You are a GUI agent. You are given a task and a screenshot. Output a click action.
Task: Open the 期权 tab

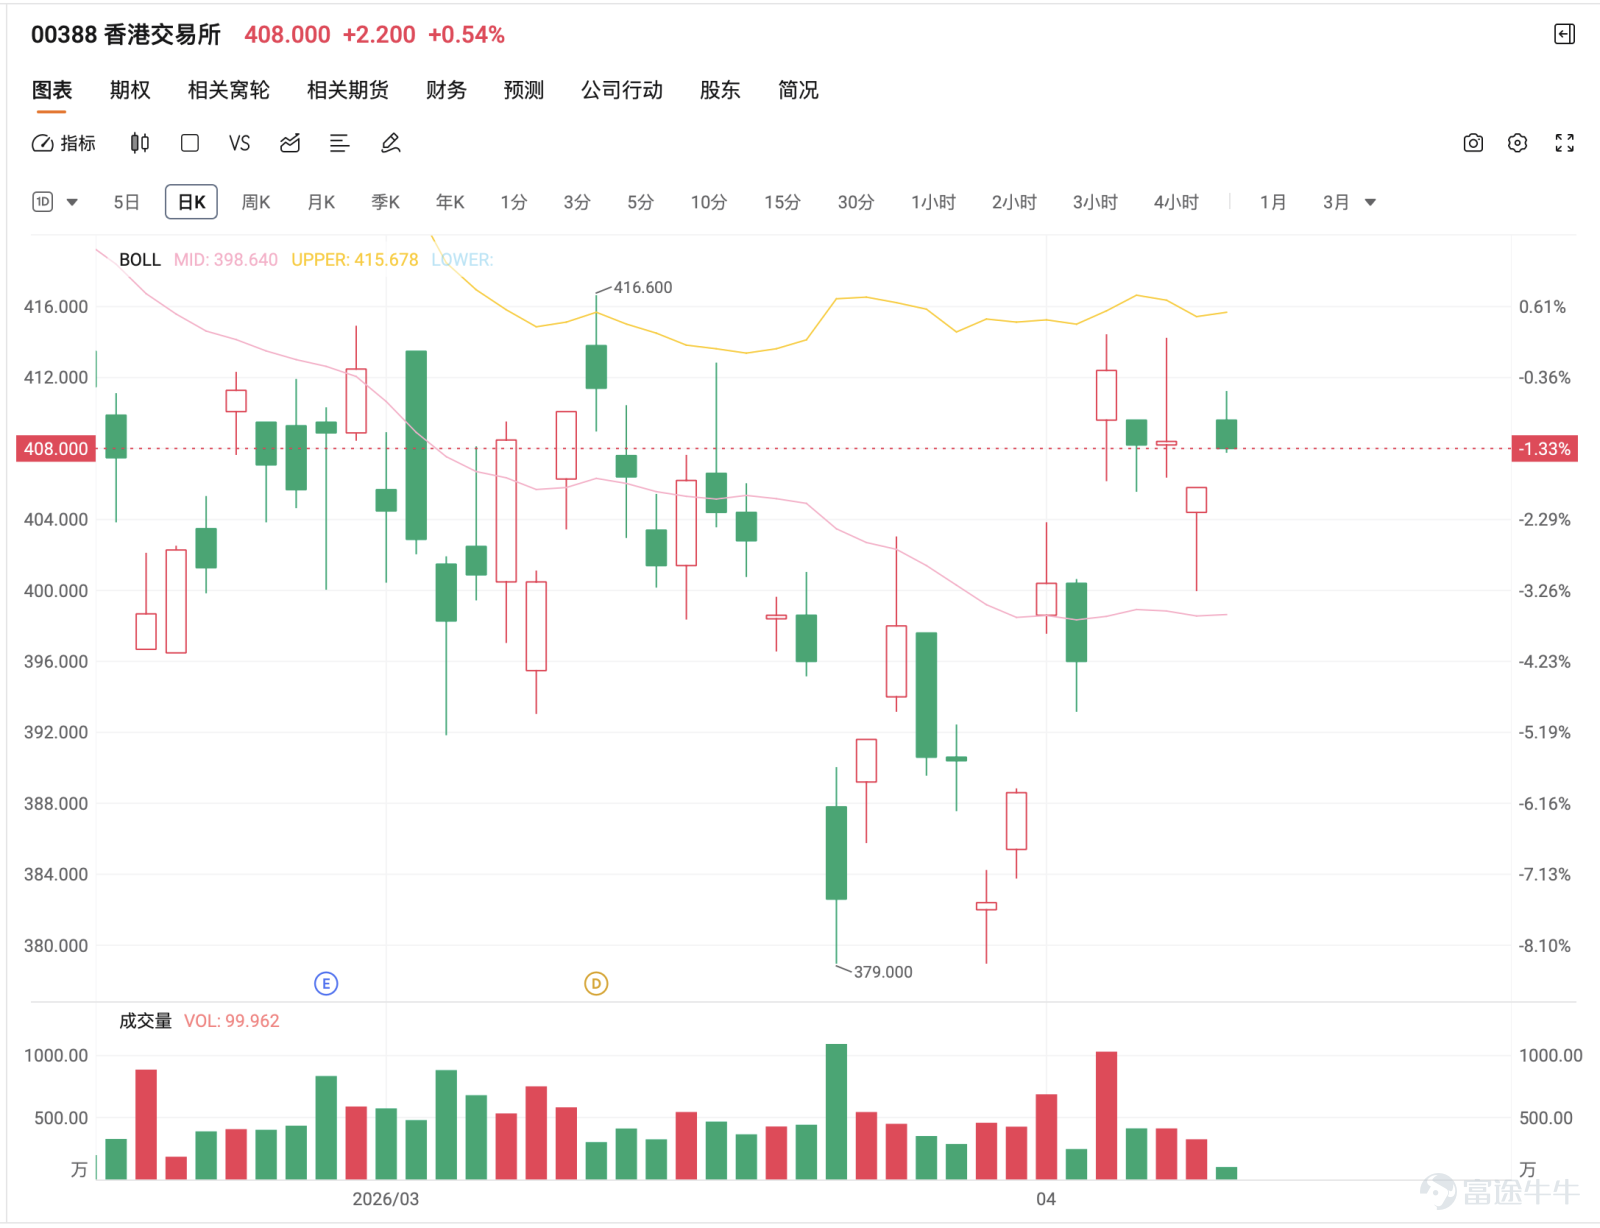point(130,90)
